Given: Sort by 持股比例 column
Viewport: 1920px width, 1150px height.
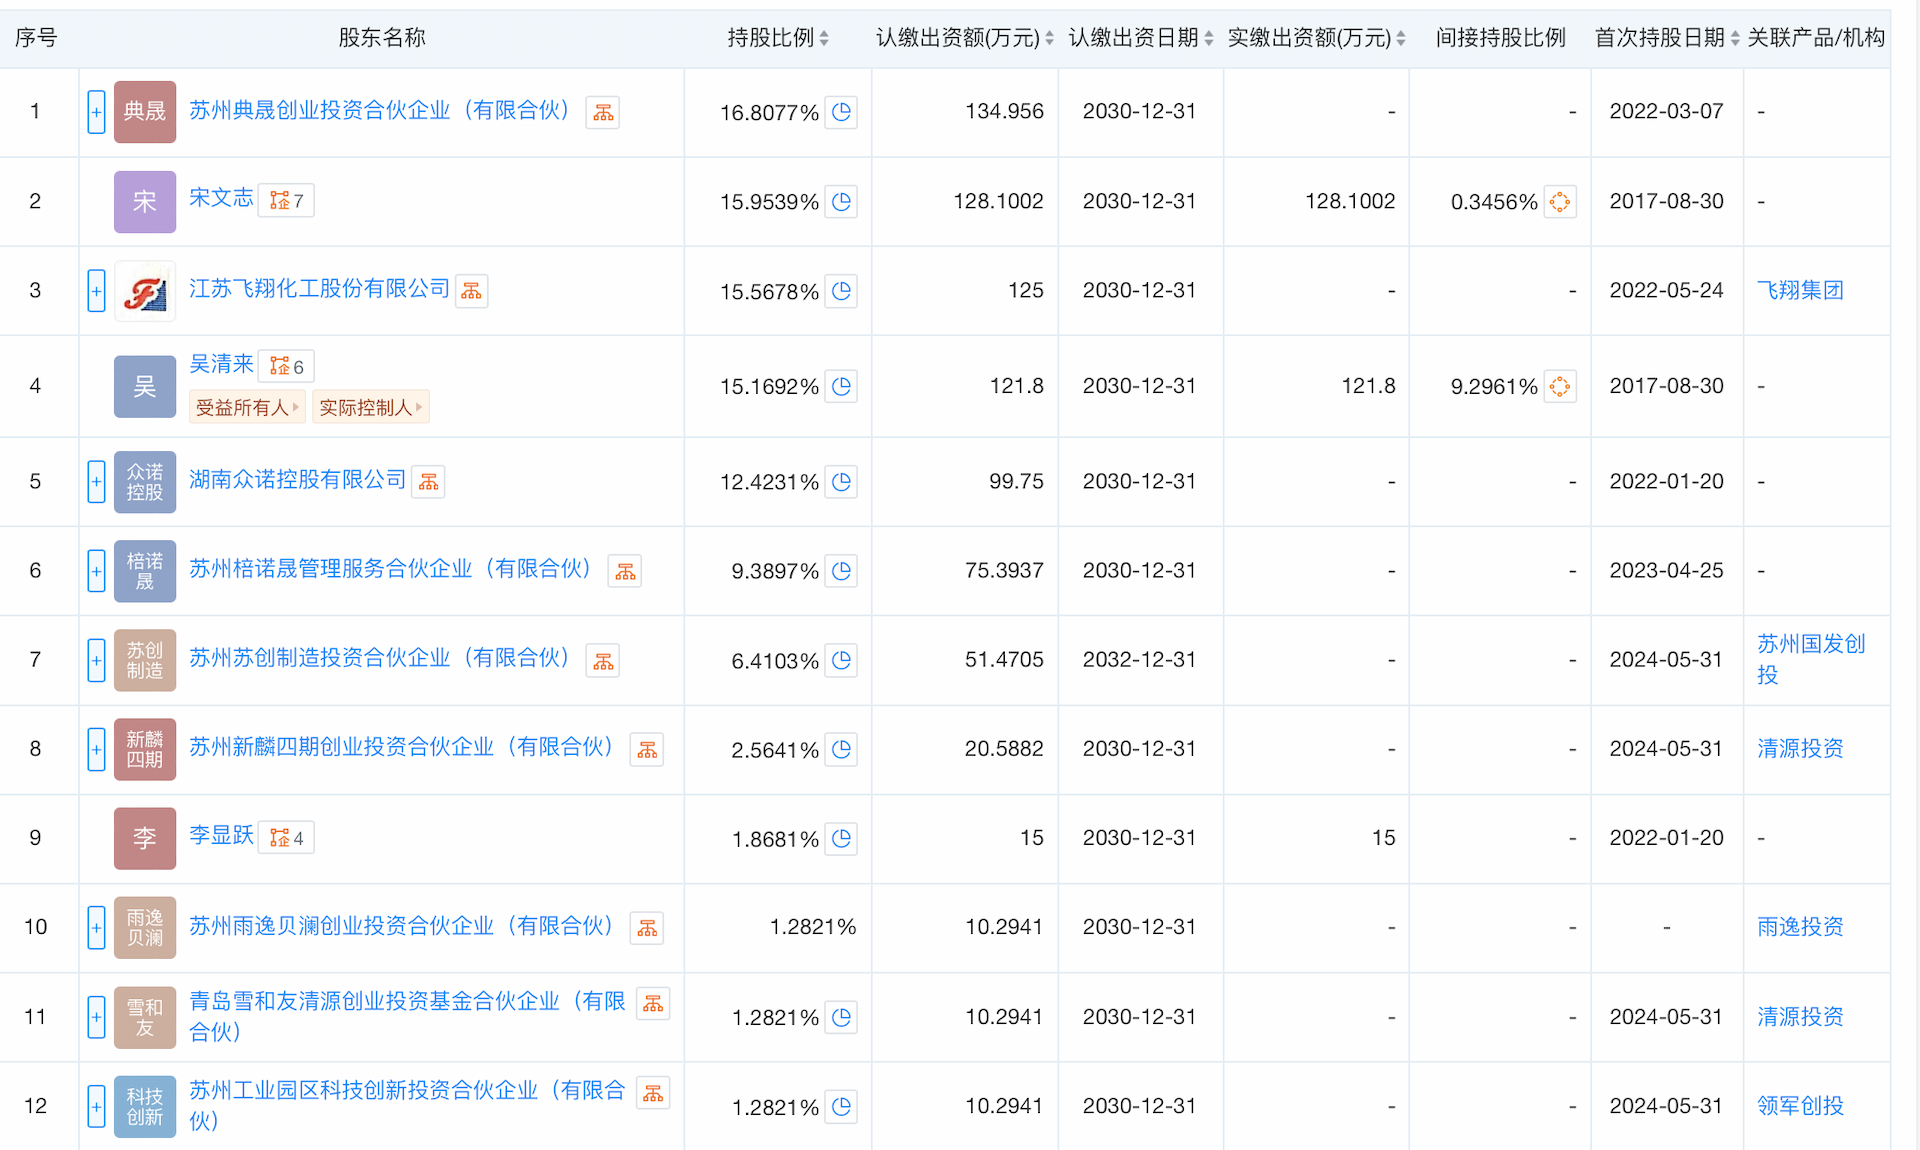Looking at the screenshot, I should (x=823, y=38).
